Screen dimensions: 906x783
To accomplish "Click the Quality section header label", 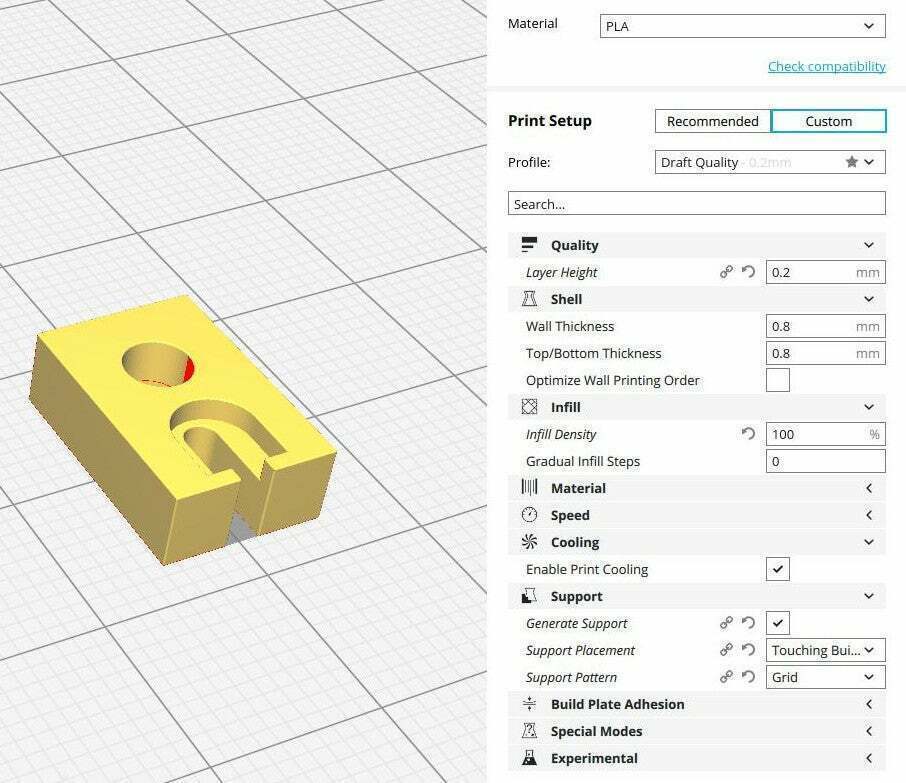I will point(574,245).
